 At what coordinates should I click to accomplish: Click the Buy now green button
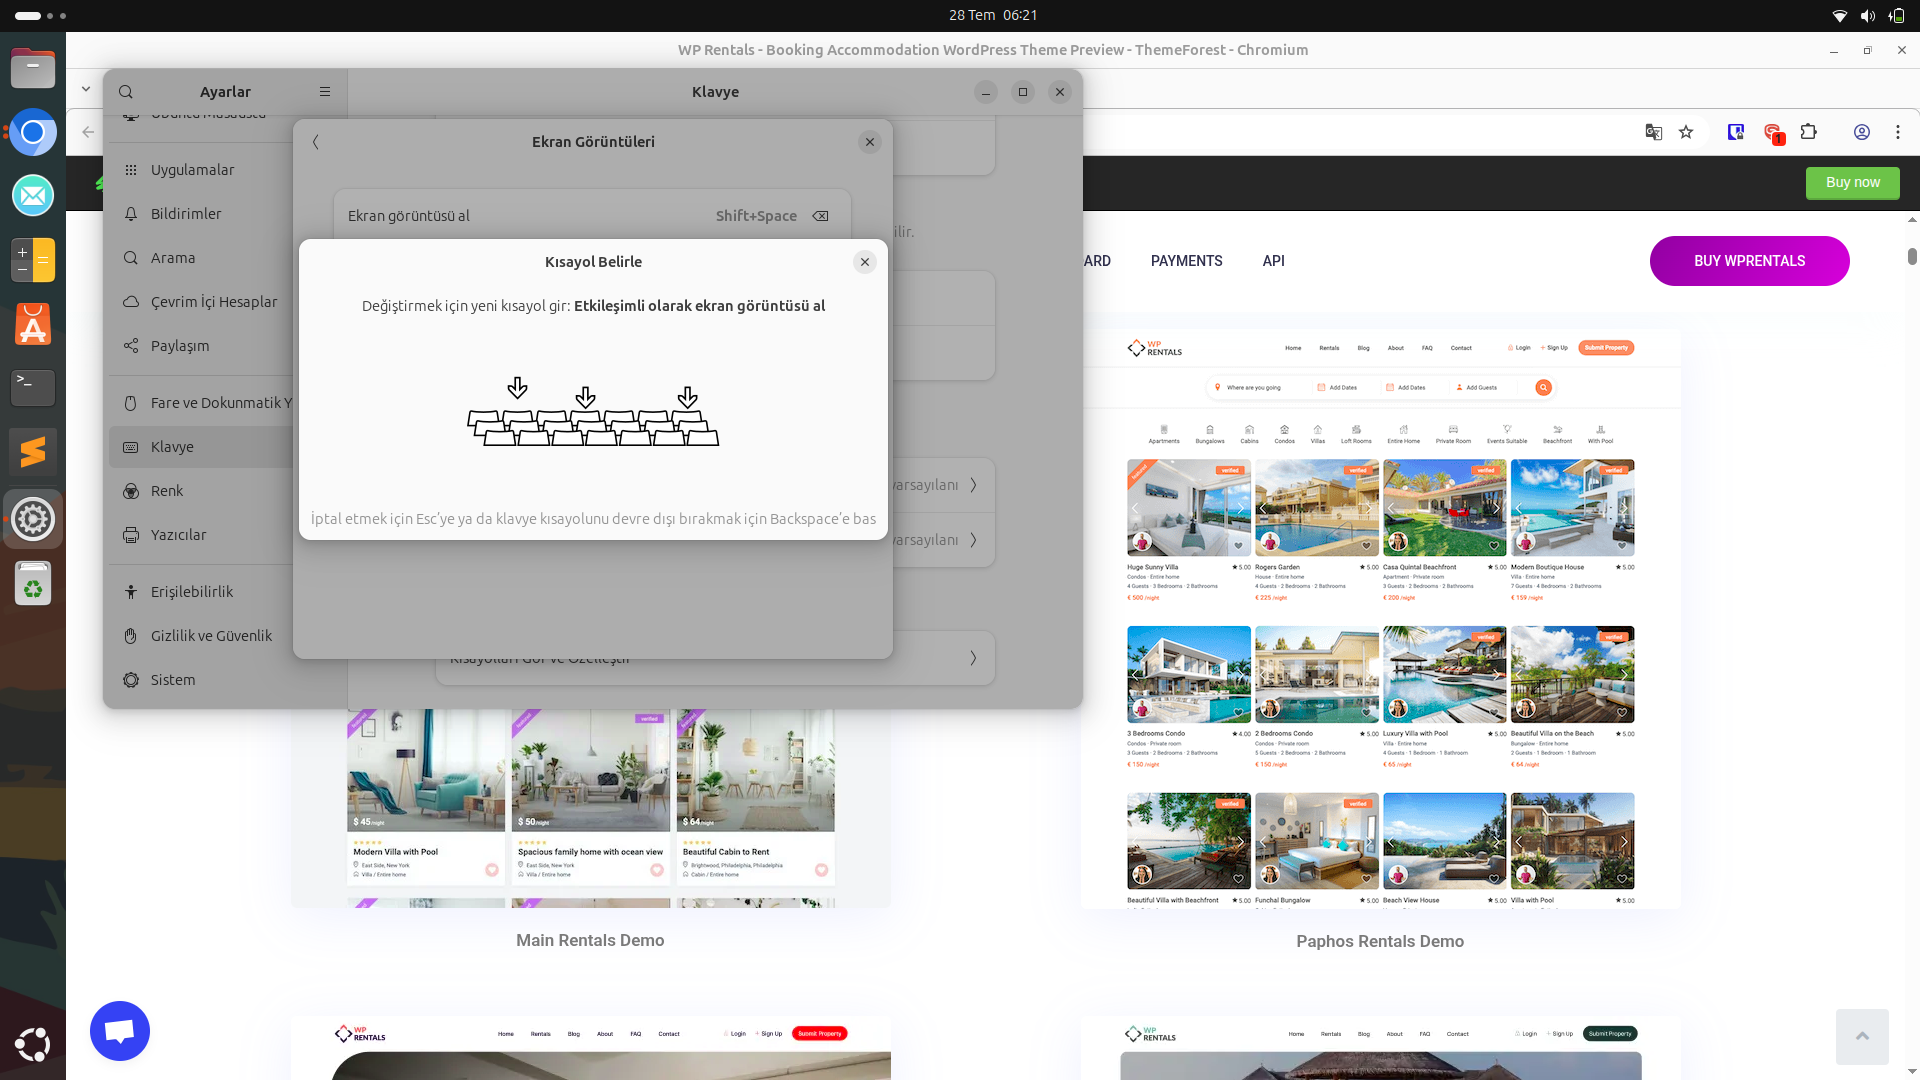1852,183
